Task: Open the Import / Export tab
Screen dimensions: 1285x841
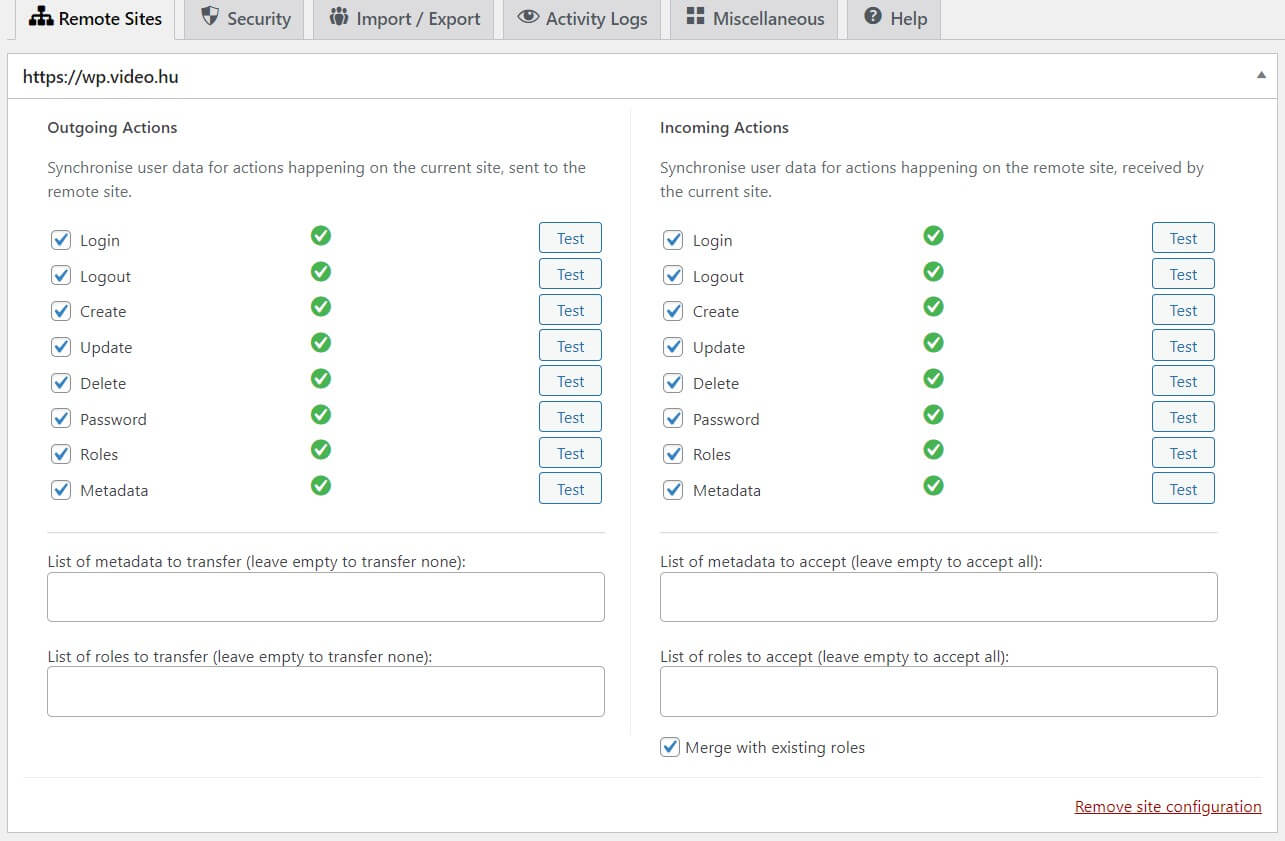Action: (x=404, y=19)
